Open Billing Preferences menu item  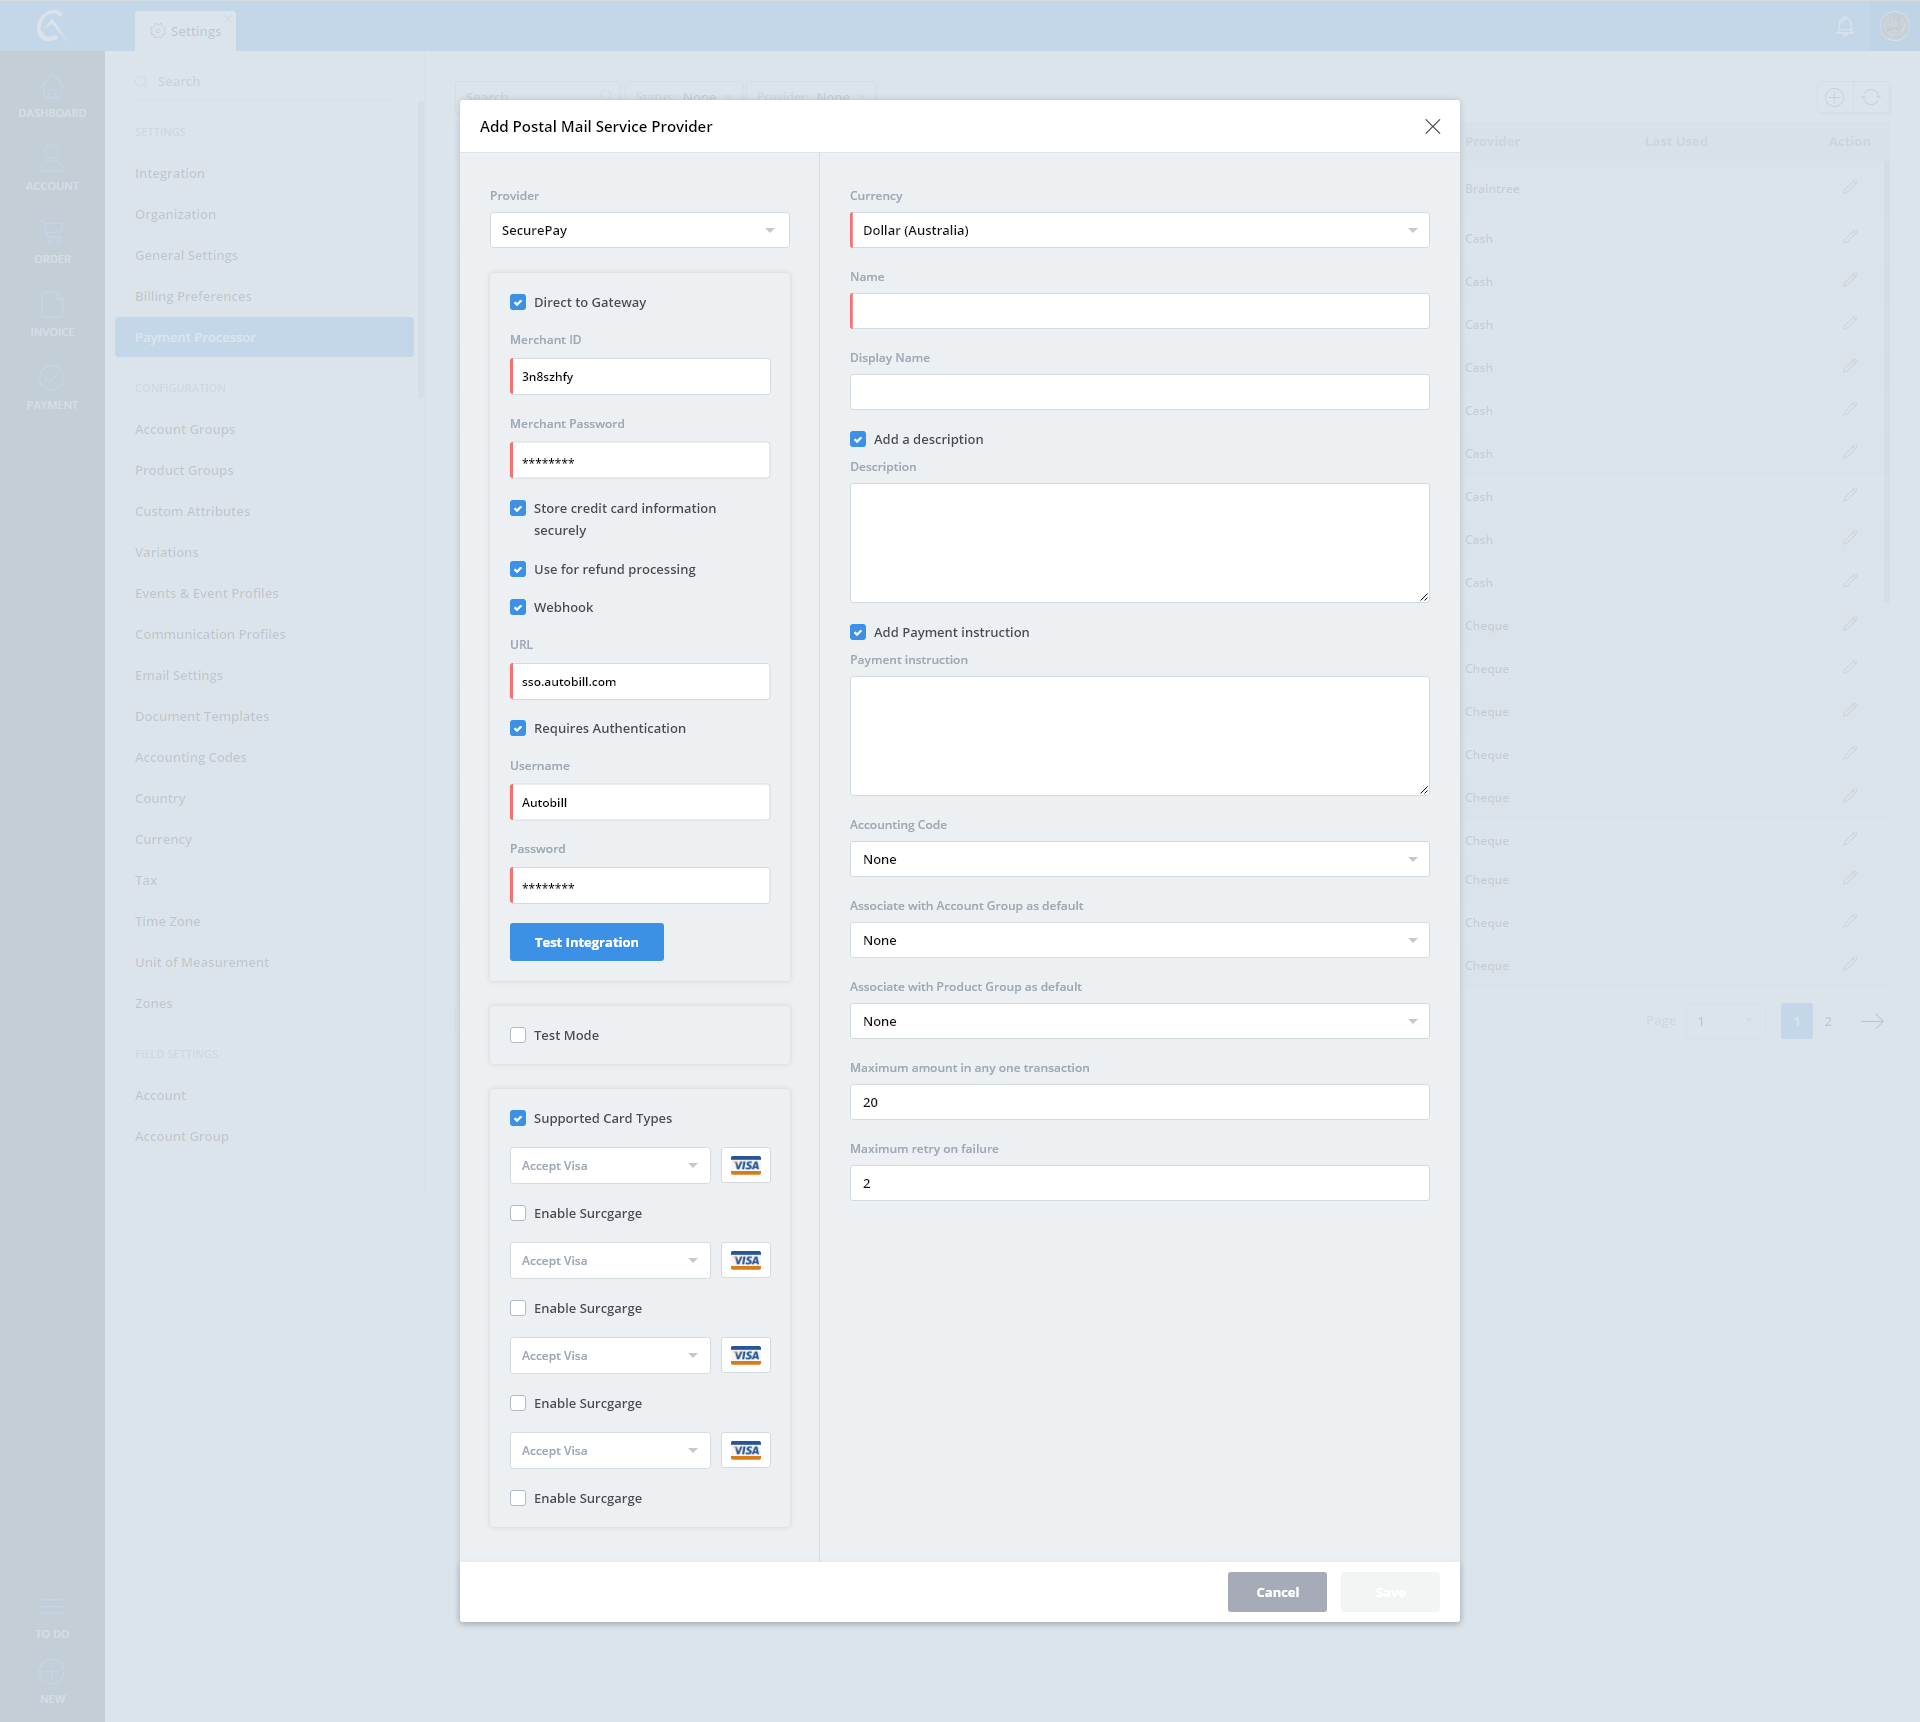193,296
